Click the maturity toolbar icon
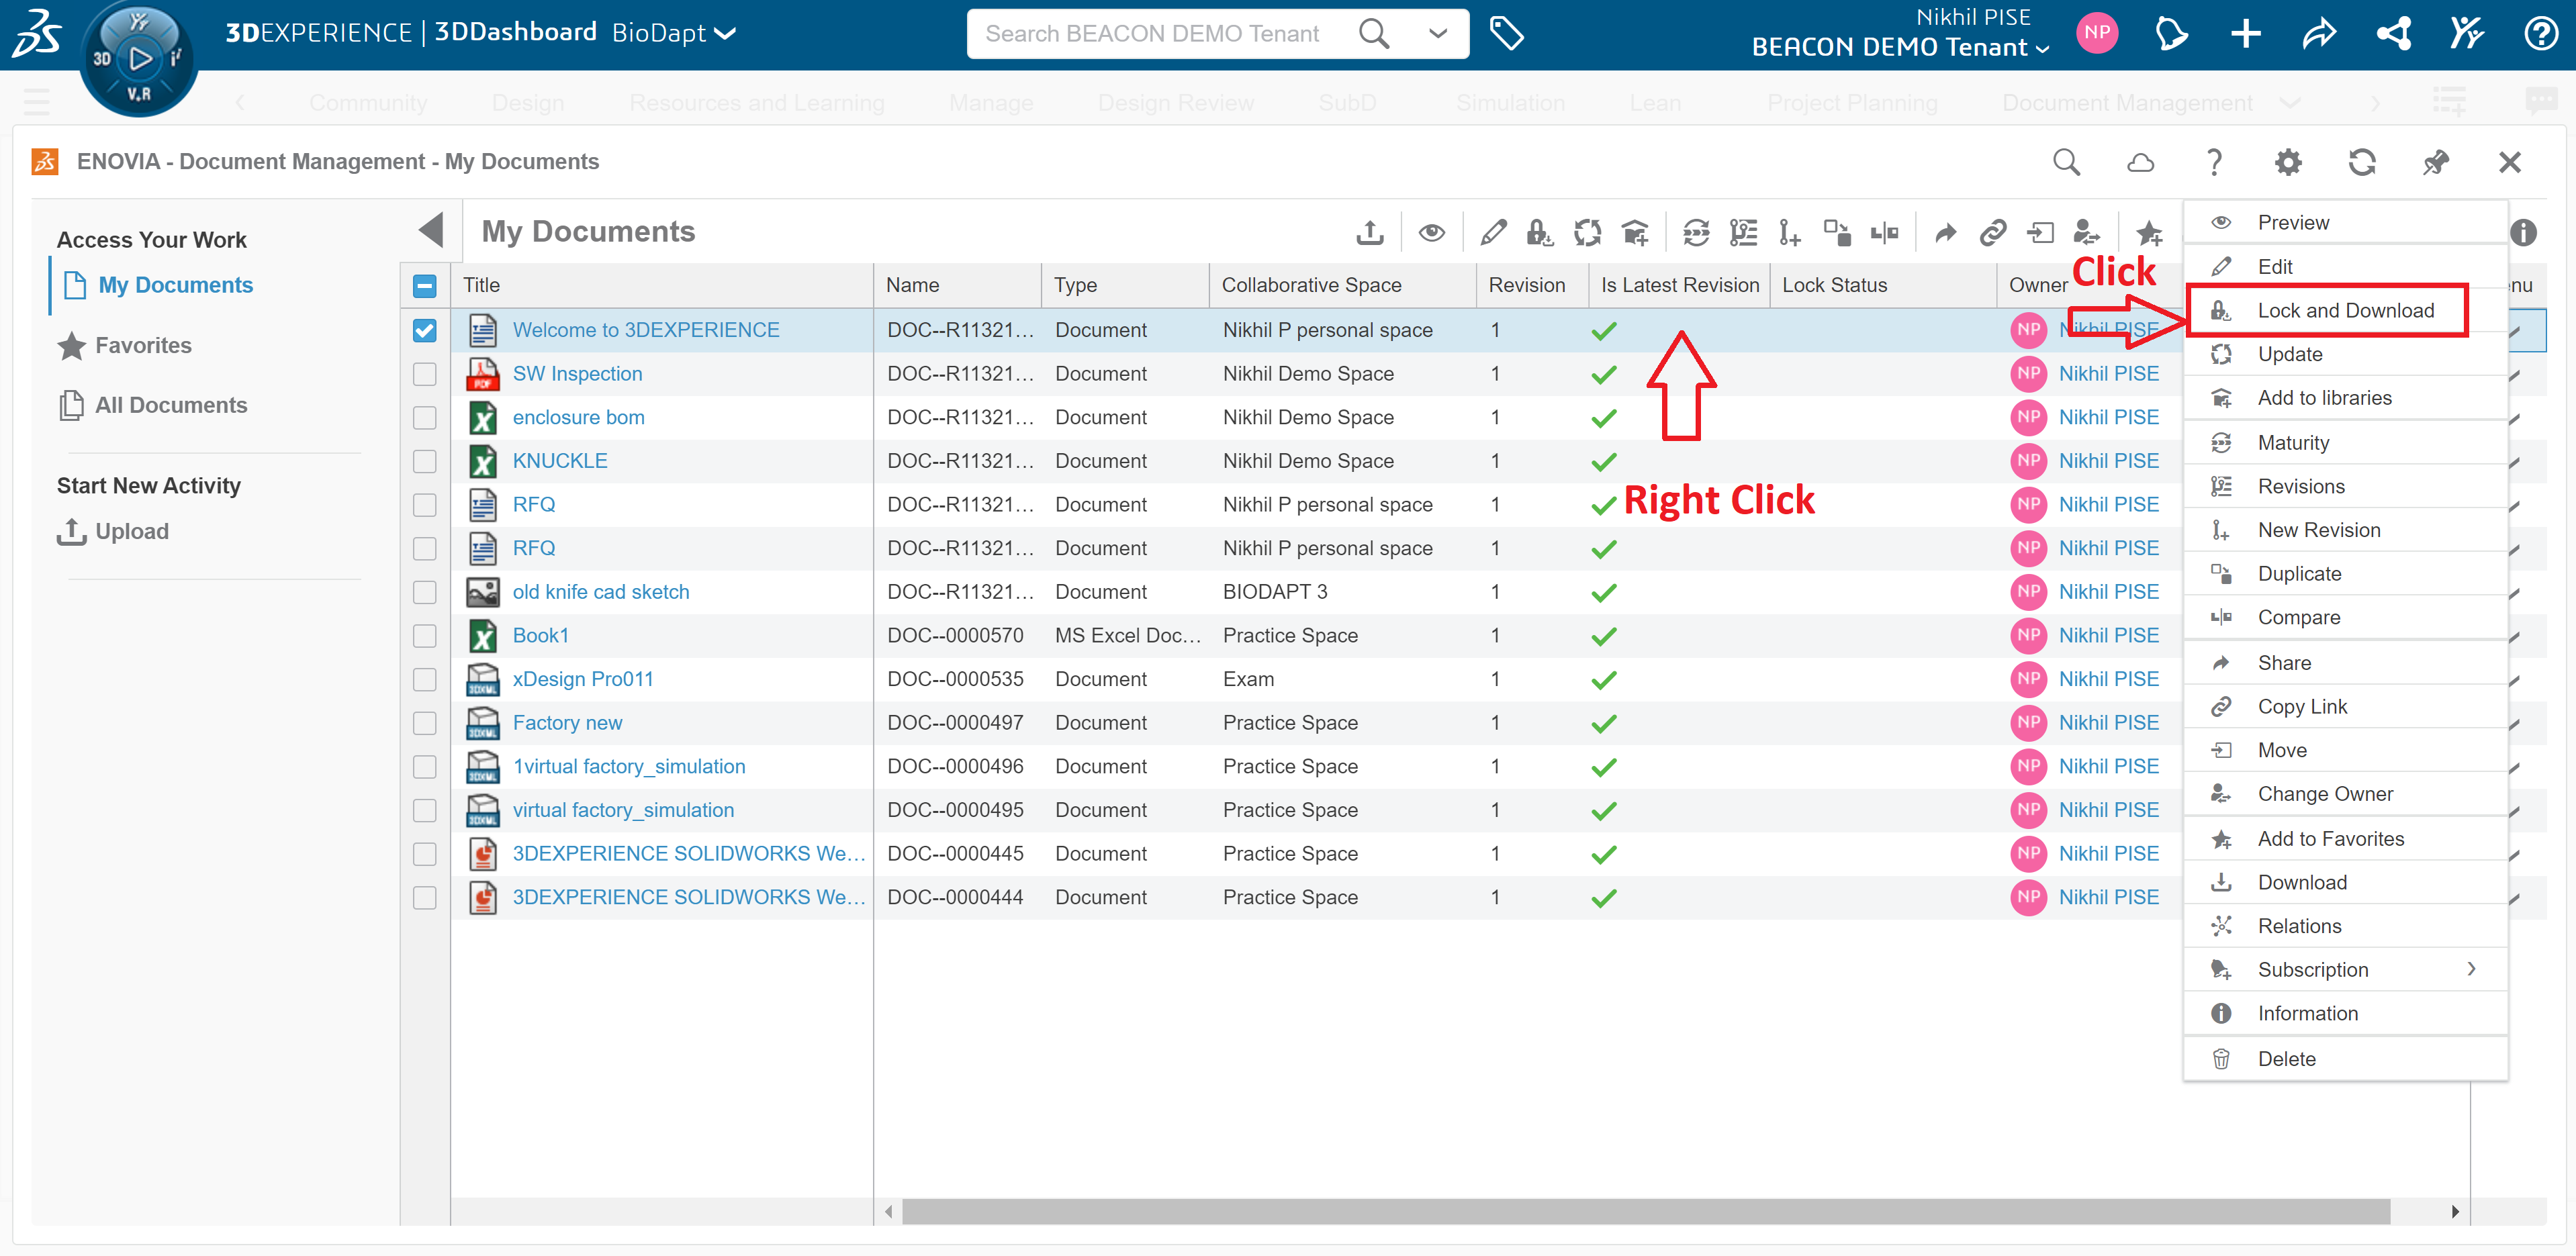This screenshot has width=2576, height=1256. point(1697,233)
